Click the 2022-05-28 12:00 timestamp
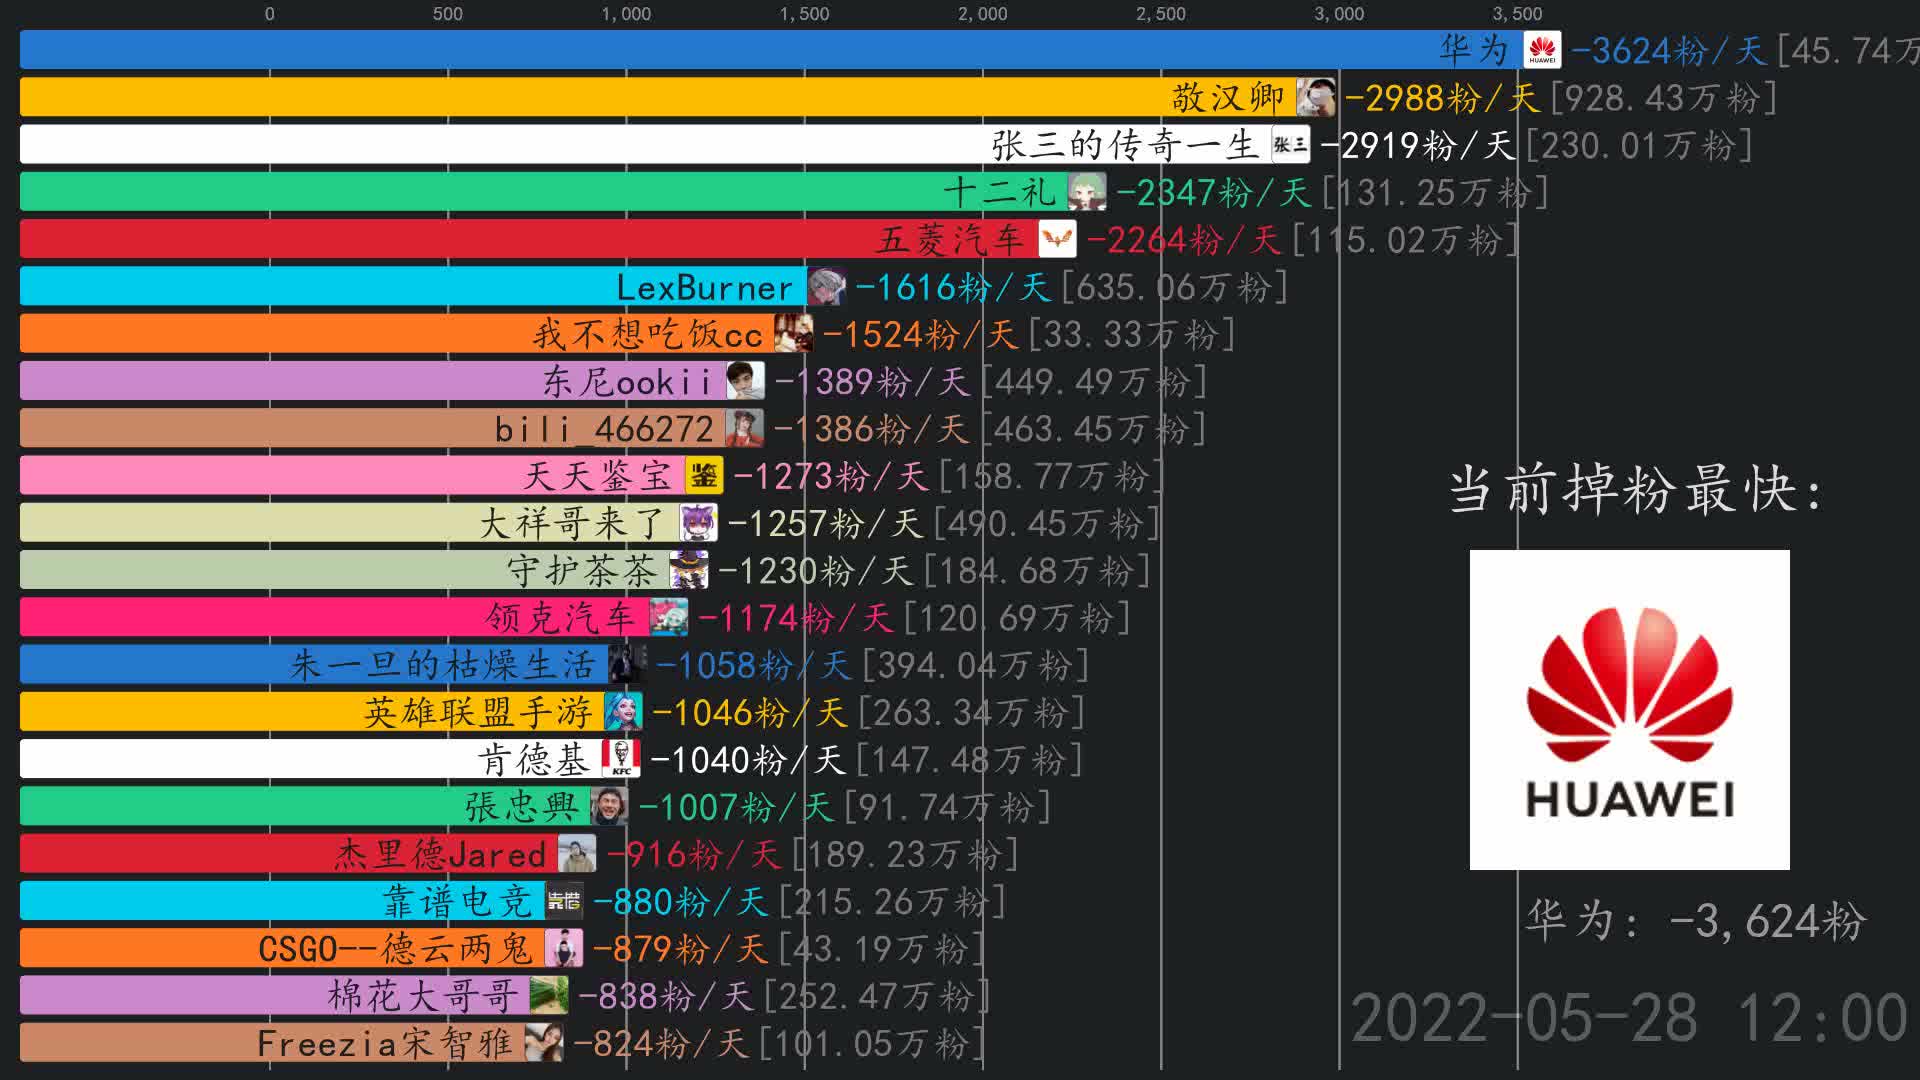Viewport: 1920px width, 1080px height. click(1629, 1018)
